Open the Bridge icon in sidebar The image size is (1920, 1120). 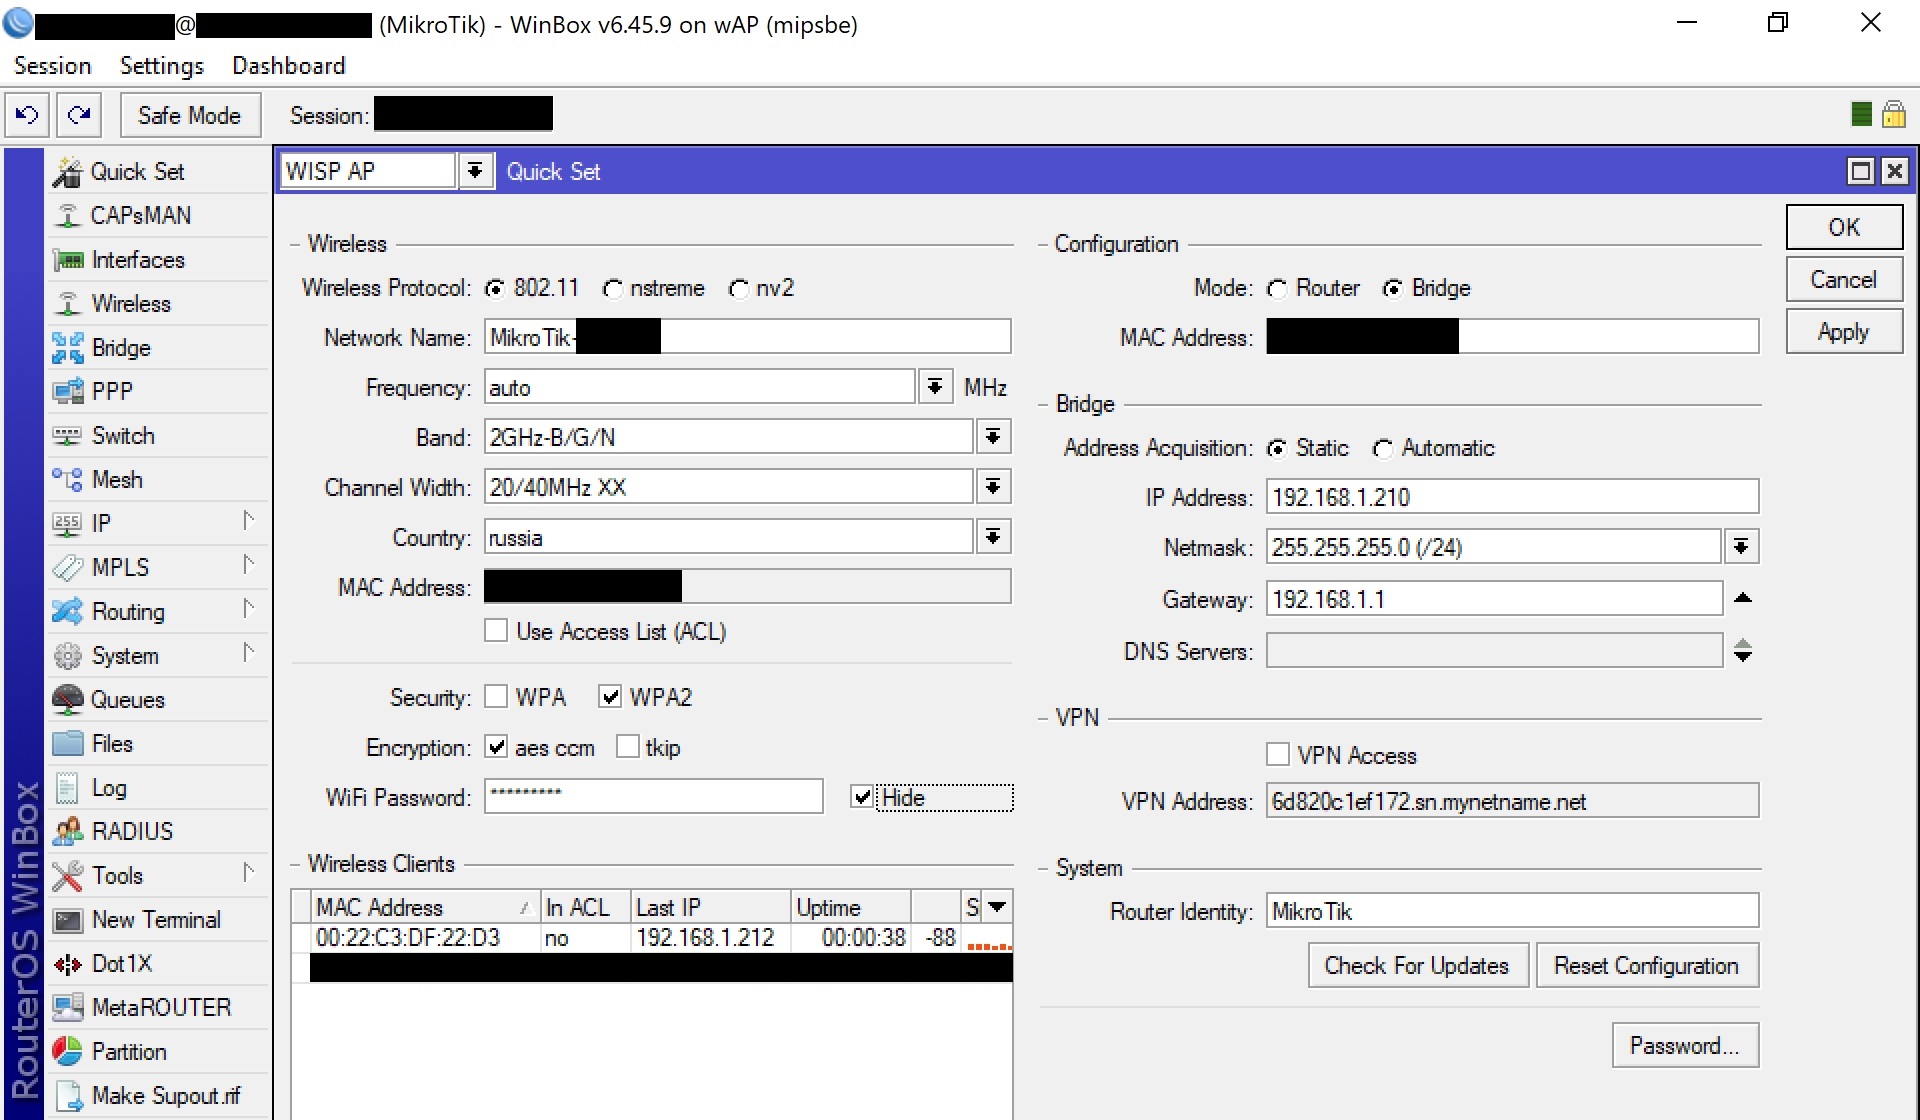pos(67,348)
